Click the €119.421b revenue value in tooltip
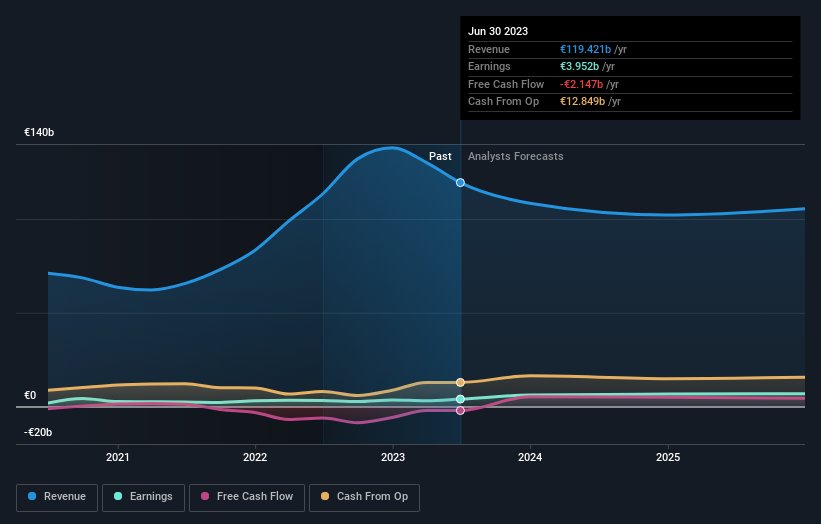This screenshot has height=524, width=821. click(585, 49)
